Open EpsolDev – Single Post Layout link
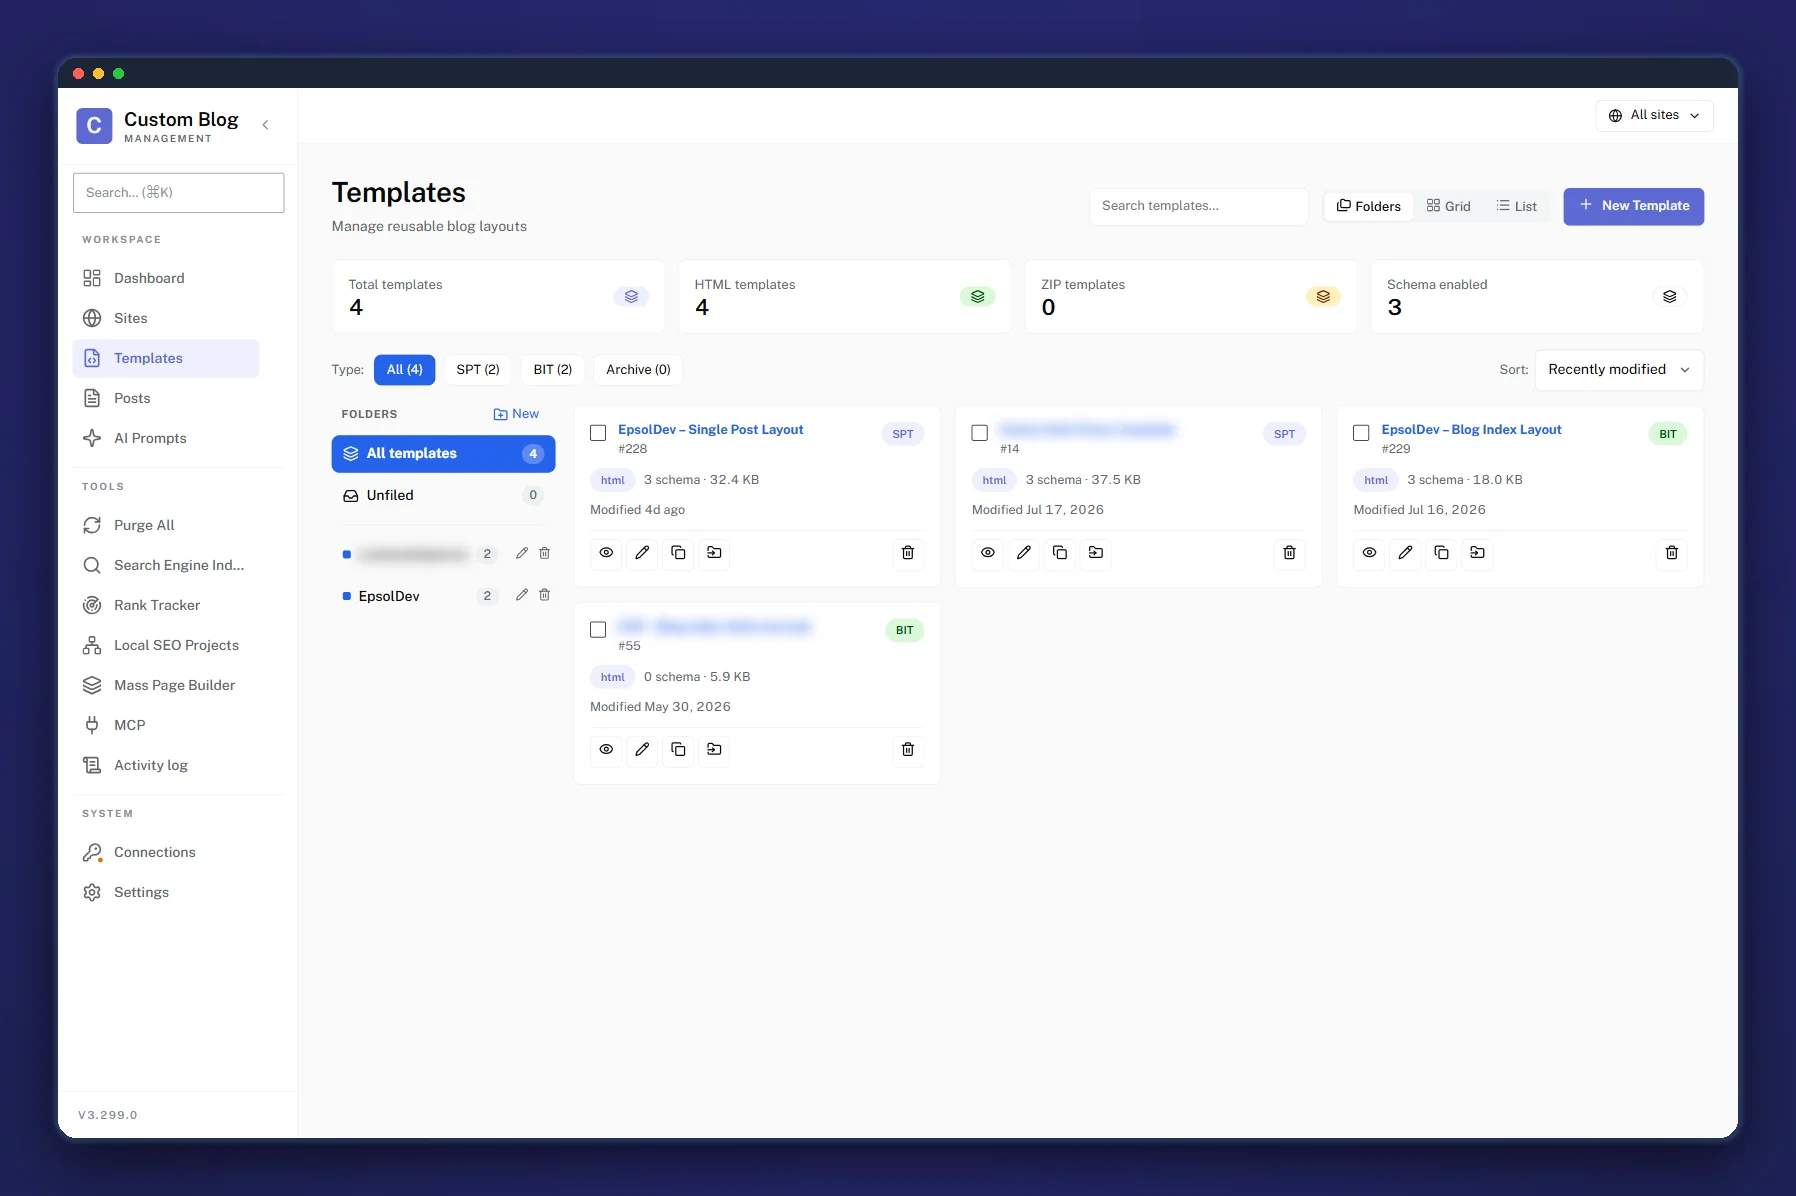The image size is (1796, 1196). pyautogui.click(x=710, y=429)
